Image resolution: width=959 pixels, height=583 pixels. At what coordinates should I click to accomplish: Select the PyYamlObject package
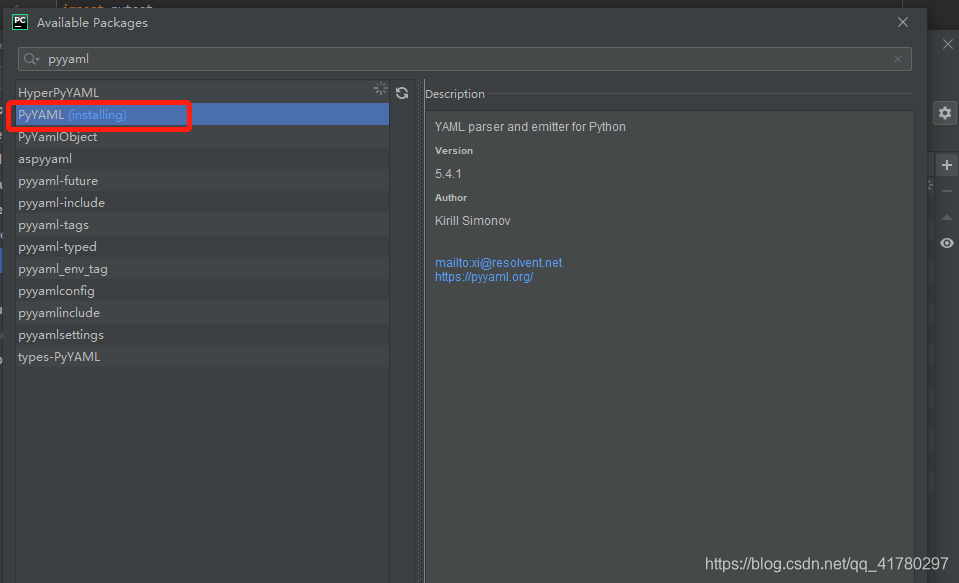[x=202, y=136]
